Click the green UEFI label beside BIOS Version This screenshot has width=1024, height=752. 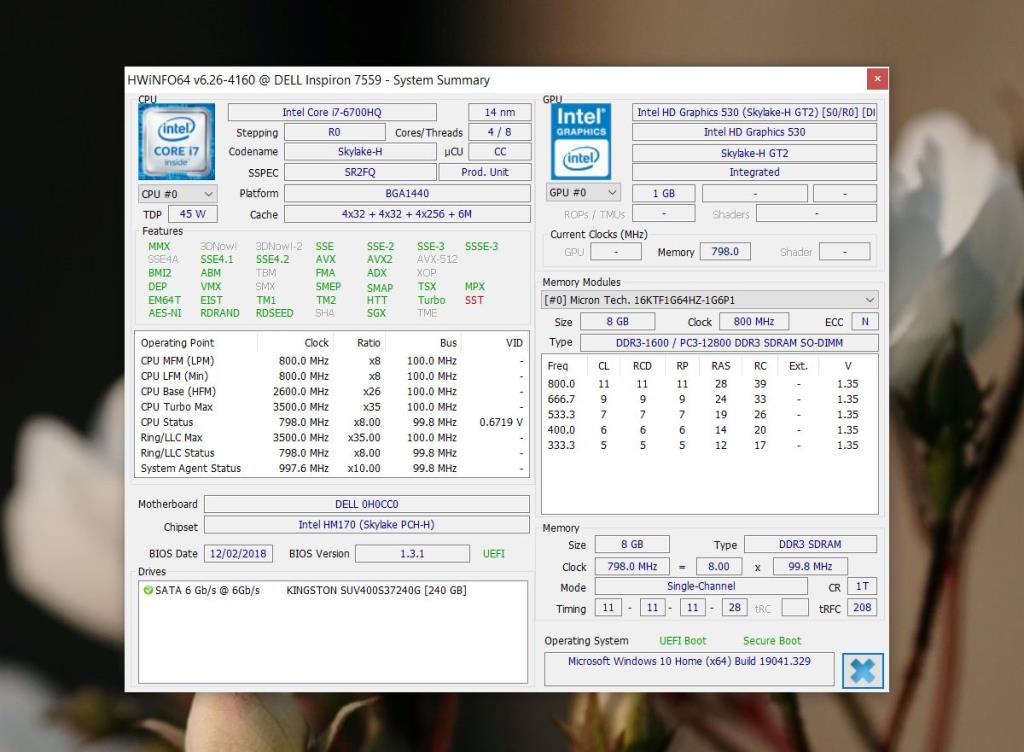493,553
